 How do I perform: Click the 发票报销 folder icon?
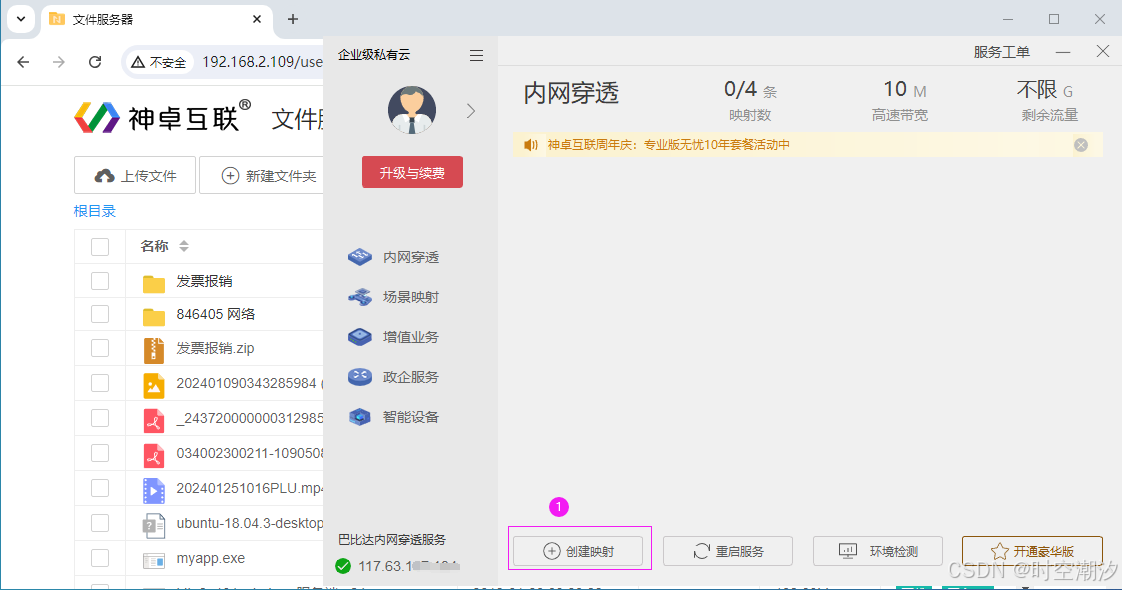(x=154, y=283)
